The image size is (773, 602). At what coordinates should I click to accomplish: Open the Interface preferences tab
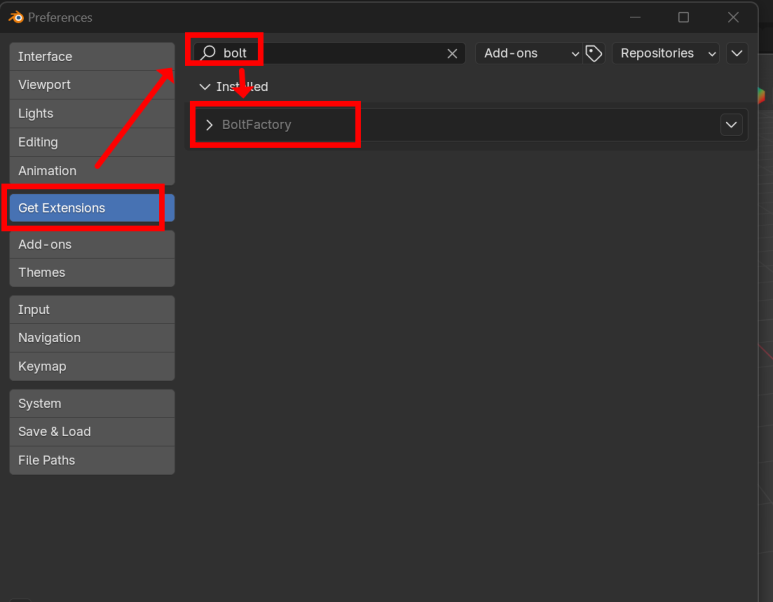(x=92, y=57)
